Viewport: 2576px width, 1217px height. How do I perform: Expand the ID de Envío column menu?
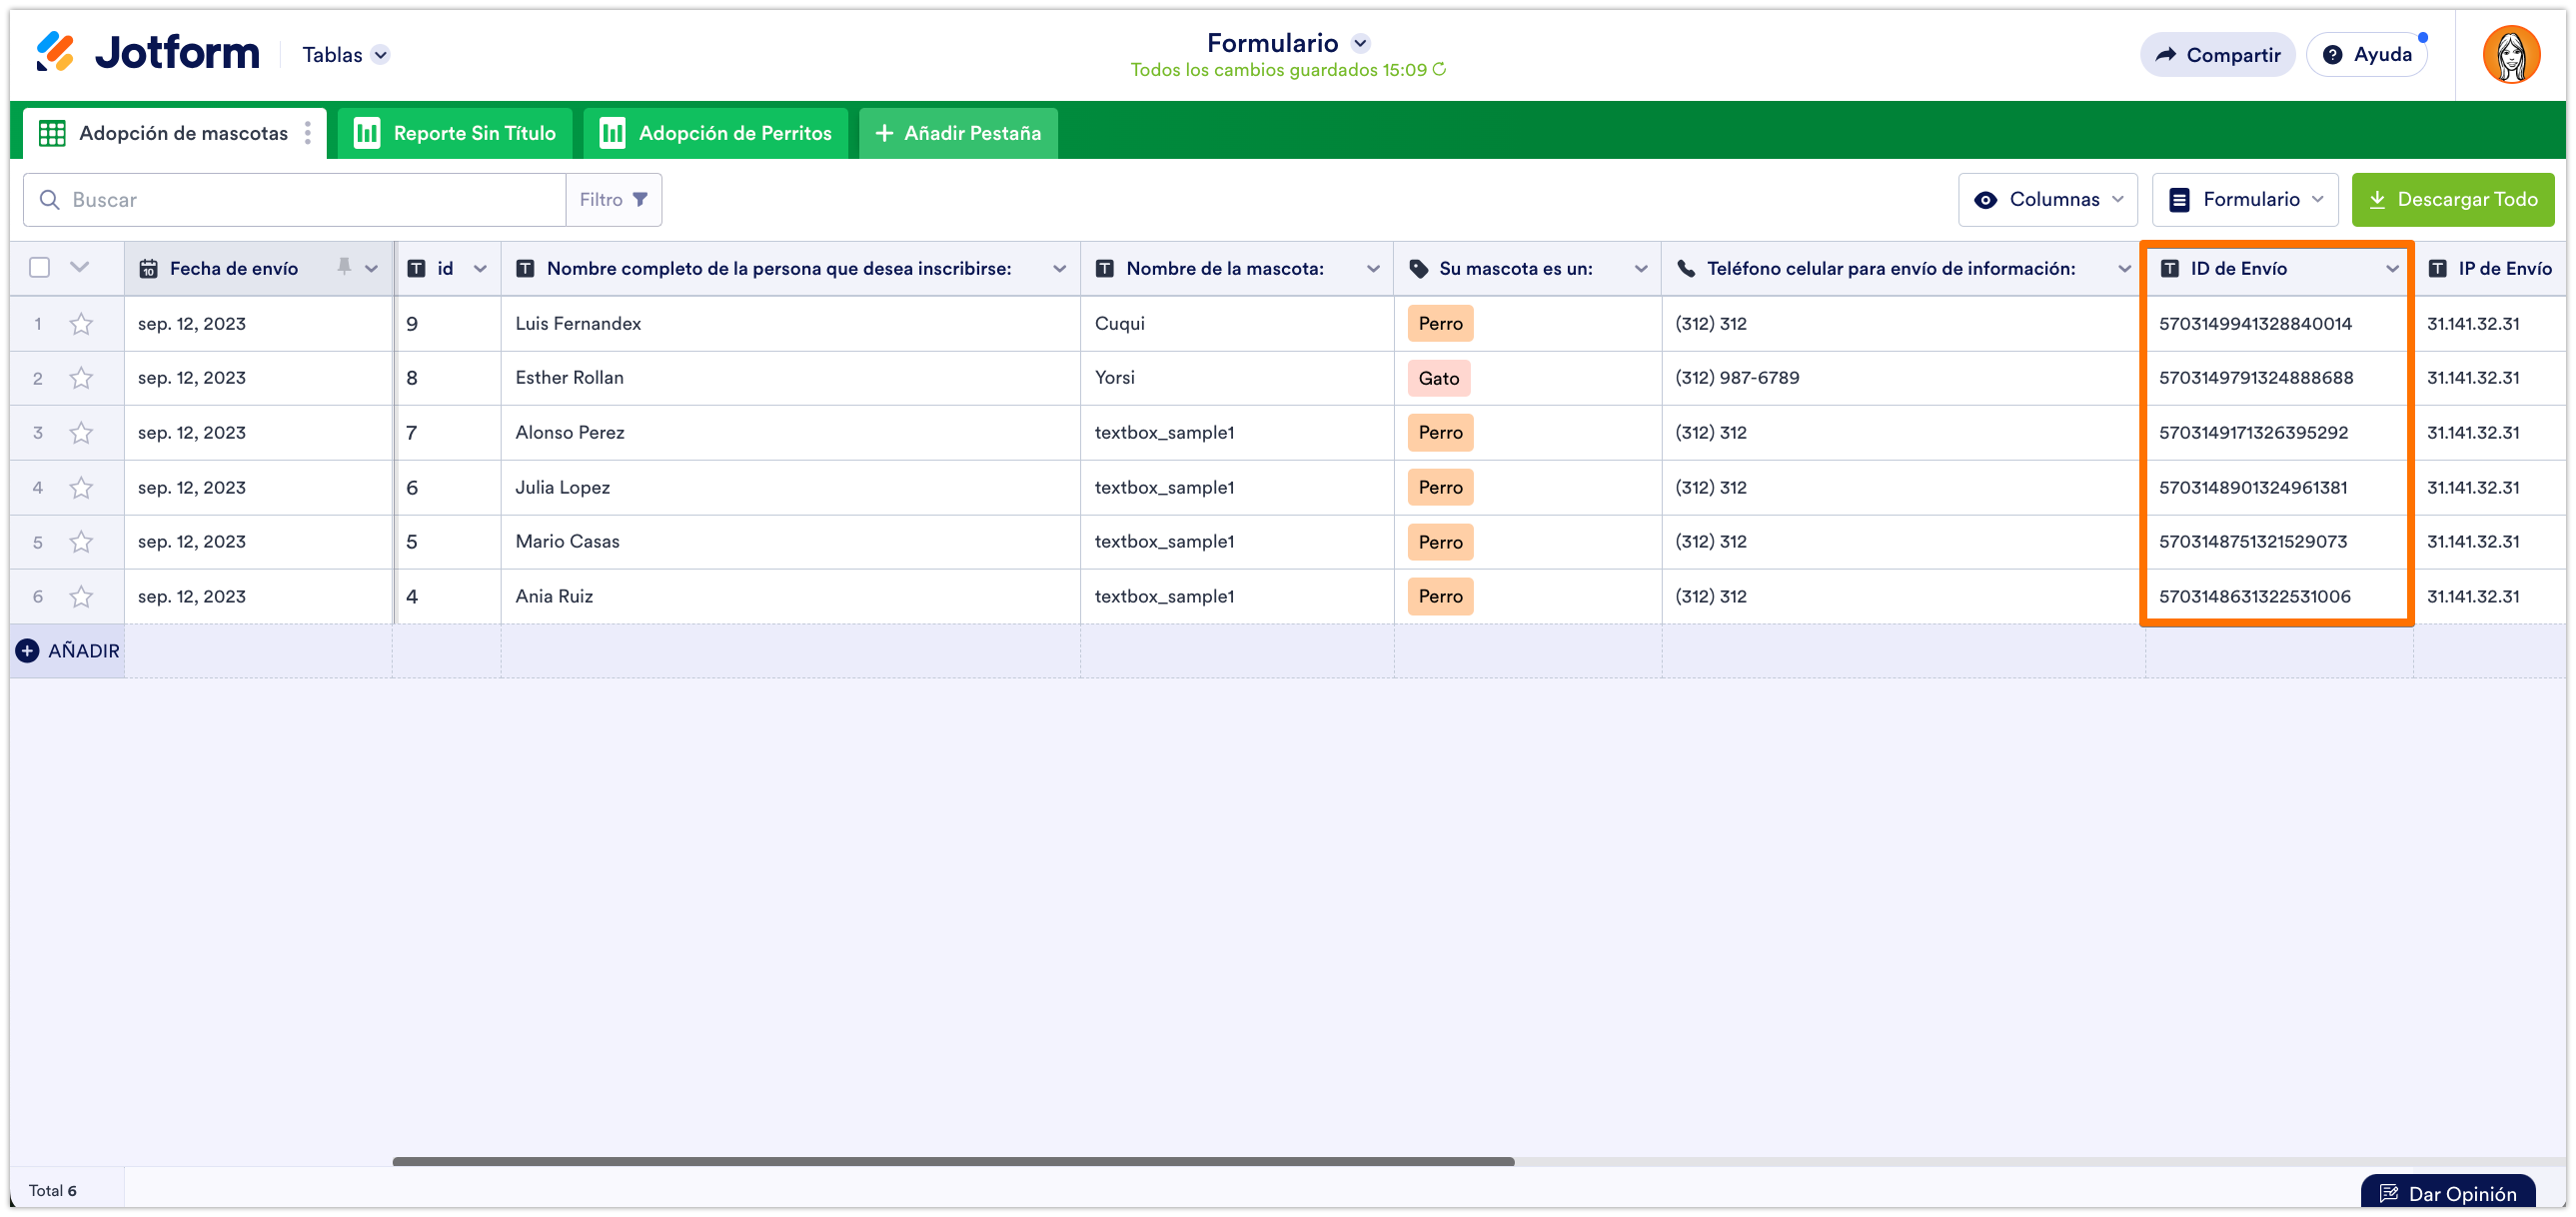[x=2392, y=269]
